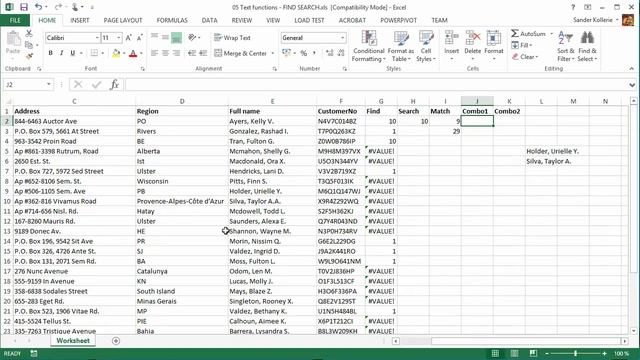Switch to the FORMULAS tab
The height and width of the screenshot is (360, 640).
[x=172, y=20]
